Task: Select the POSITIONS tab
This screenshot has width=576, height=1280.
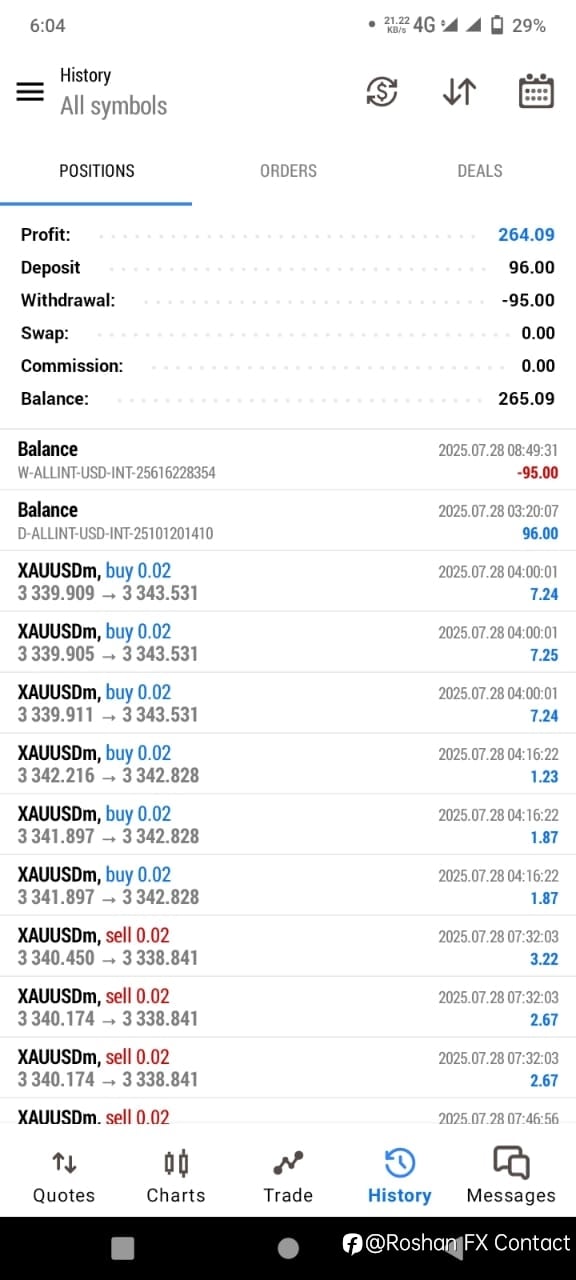Action: pos(96,171)
